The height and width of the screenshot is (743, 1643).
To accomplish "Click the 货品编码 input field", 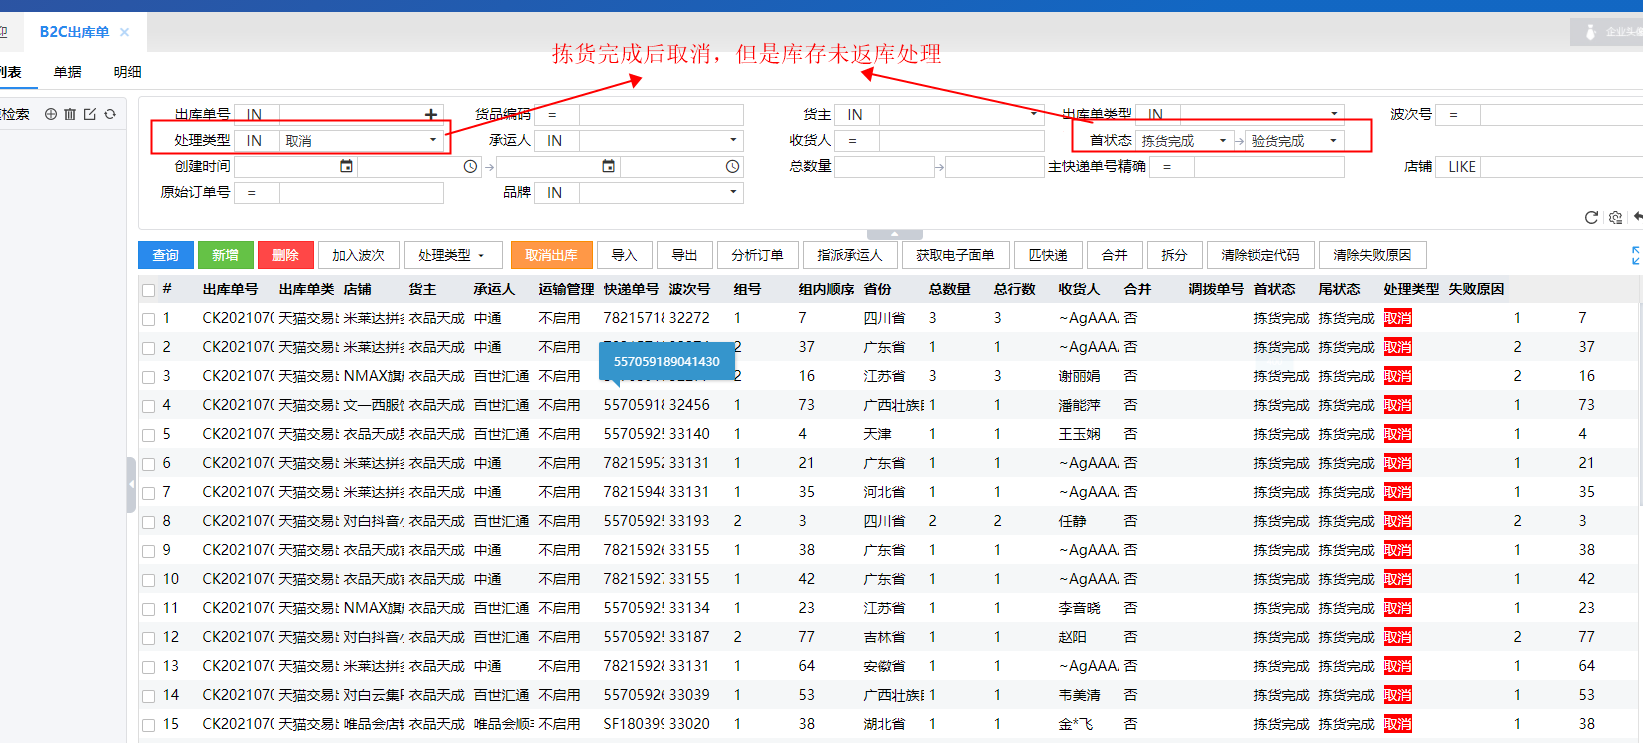I will click(x=660, y=115).
